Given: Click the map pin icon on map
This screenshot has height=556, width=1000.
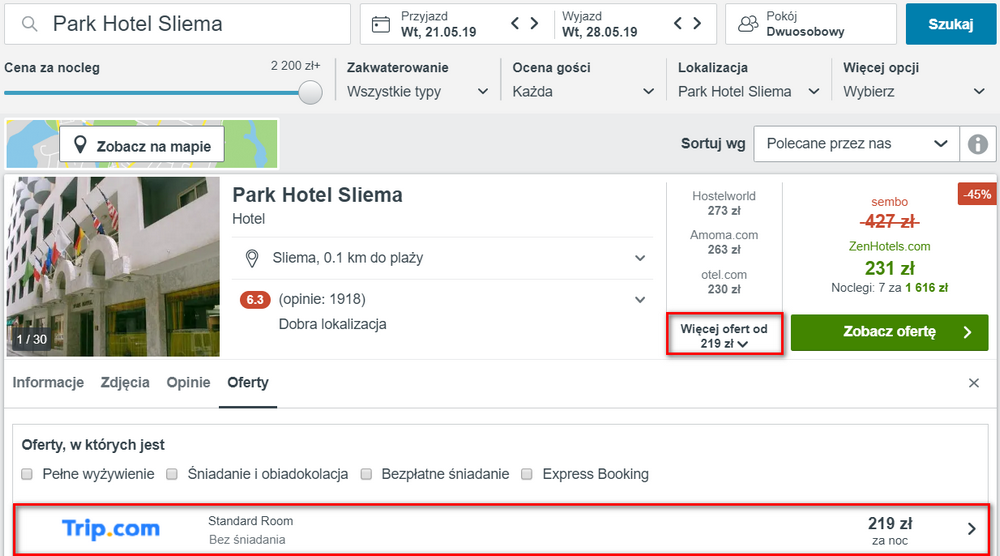Looking at the screenshot, I should [80, 145].
